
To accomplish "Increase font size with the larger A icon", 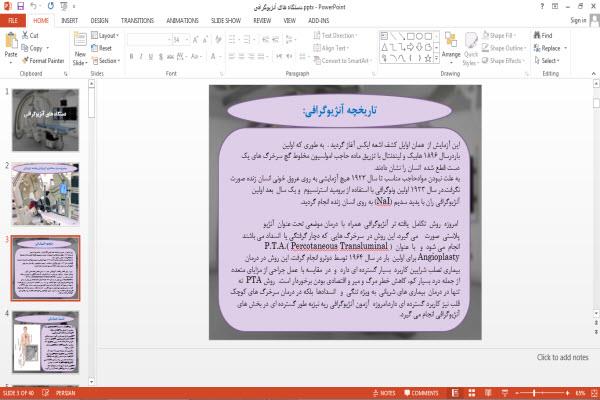I will (196, 39).
